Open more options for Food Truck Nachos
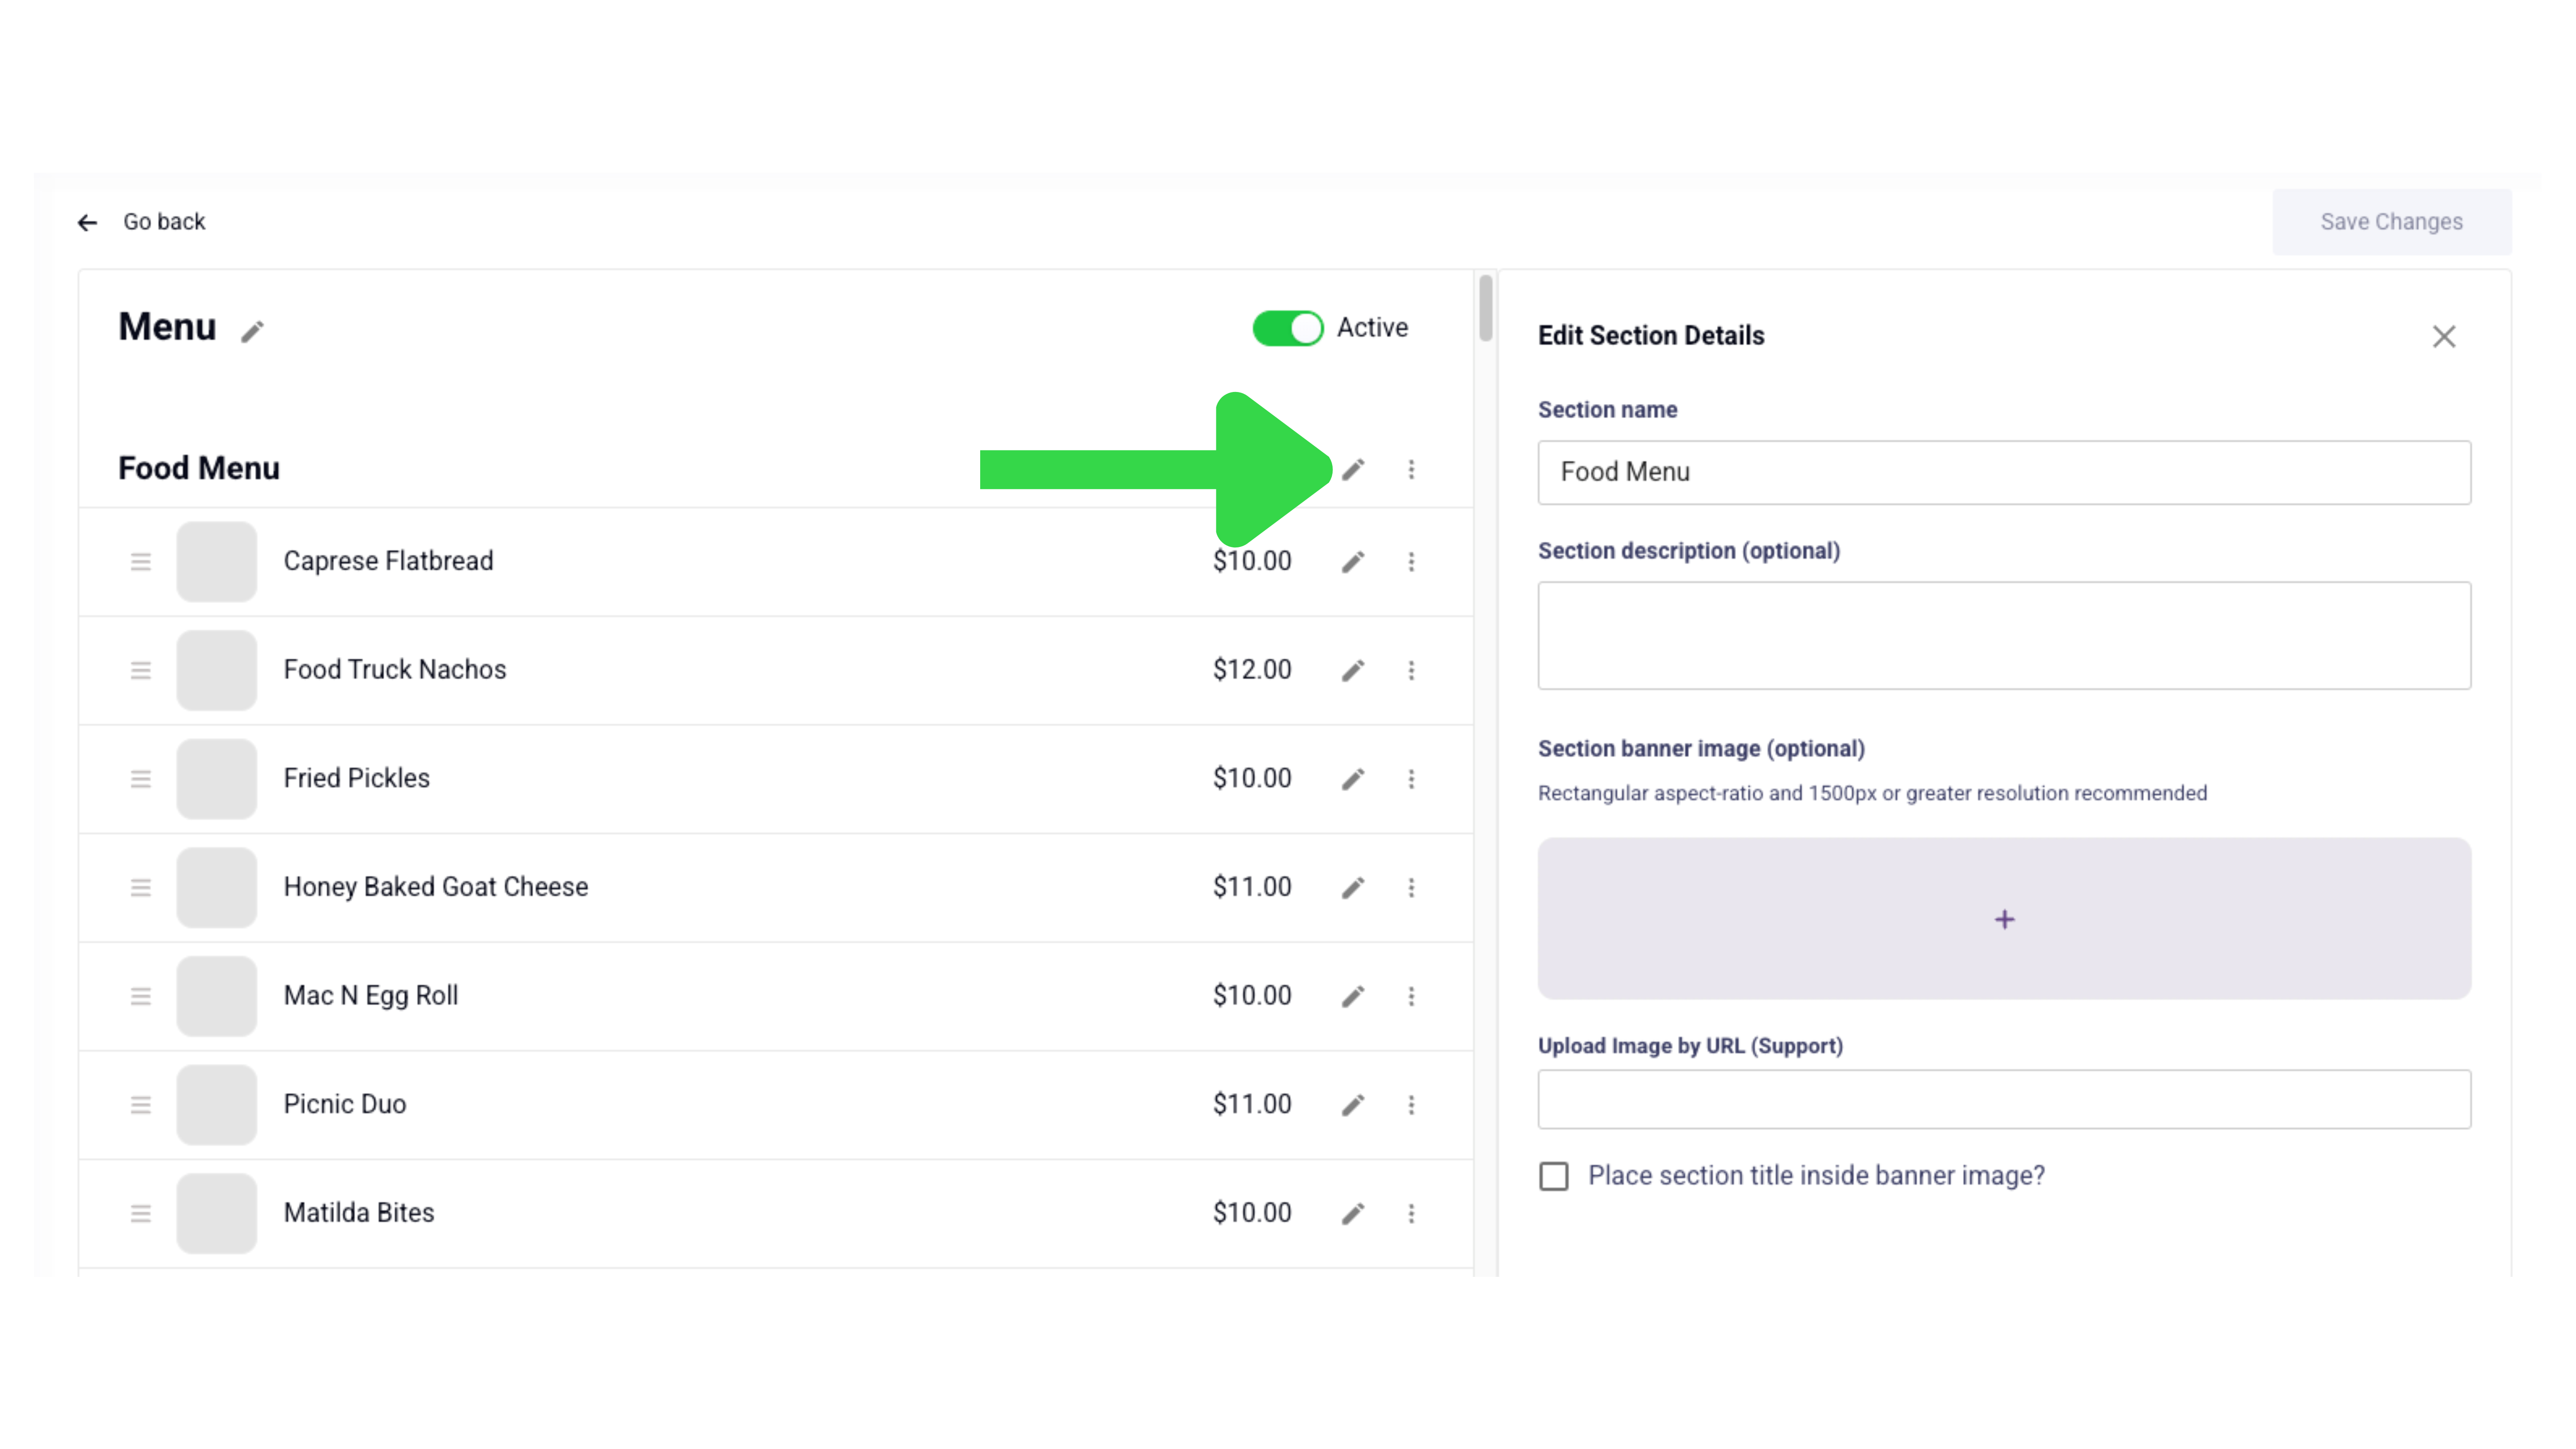The image size is (2576, 1449). click(1411, 670)
